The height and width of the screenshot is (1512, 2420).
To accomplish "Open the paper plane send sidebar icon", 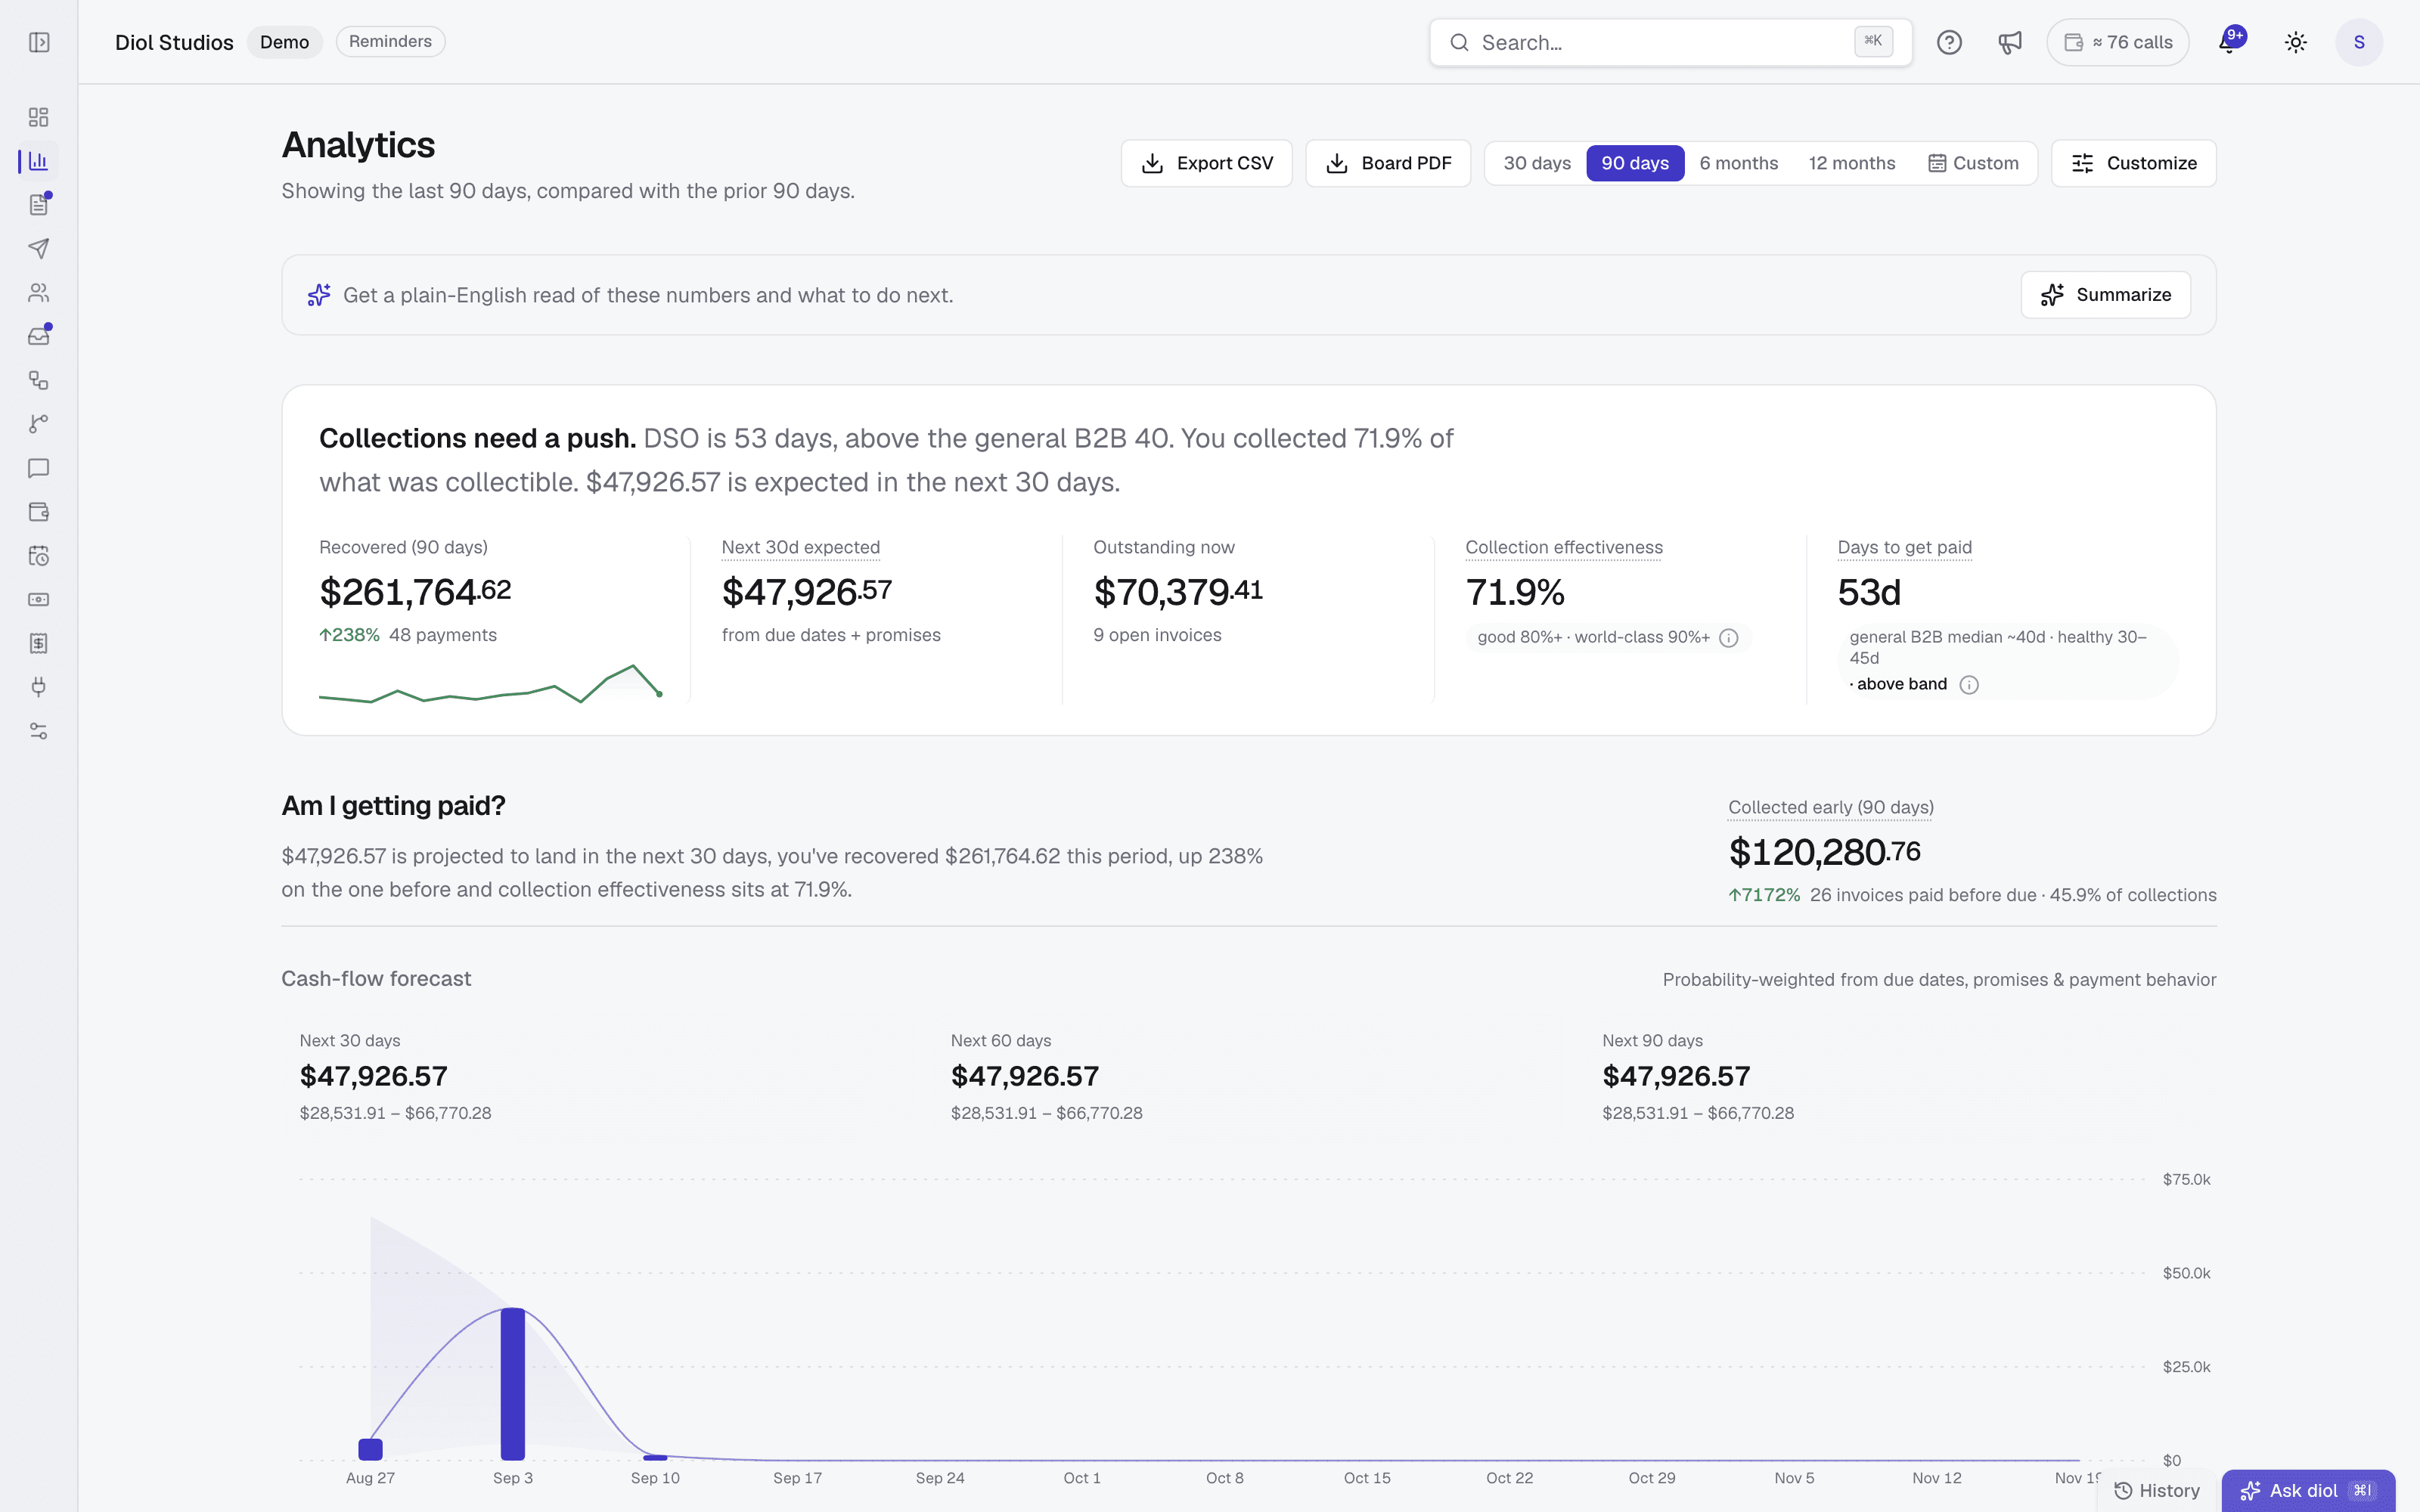I will pyautogui.click(x=39, y=248).
